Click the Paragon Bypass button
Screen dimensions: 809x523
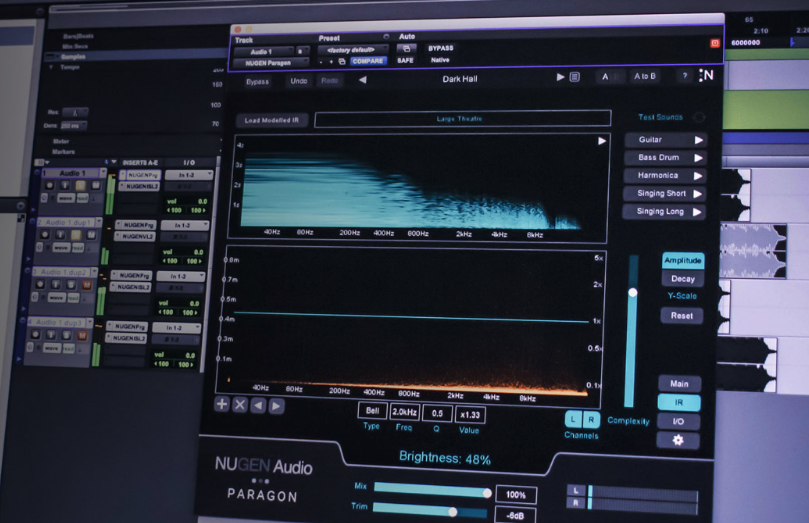tap(257, 82)
